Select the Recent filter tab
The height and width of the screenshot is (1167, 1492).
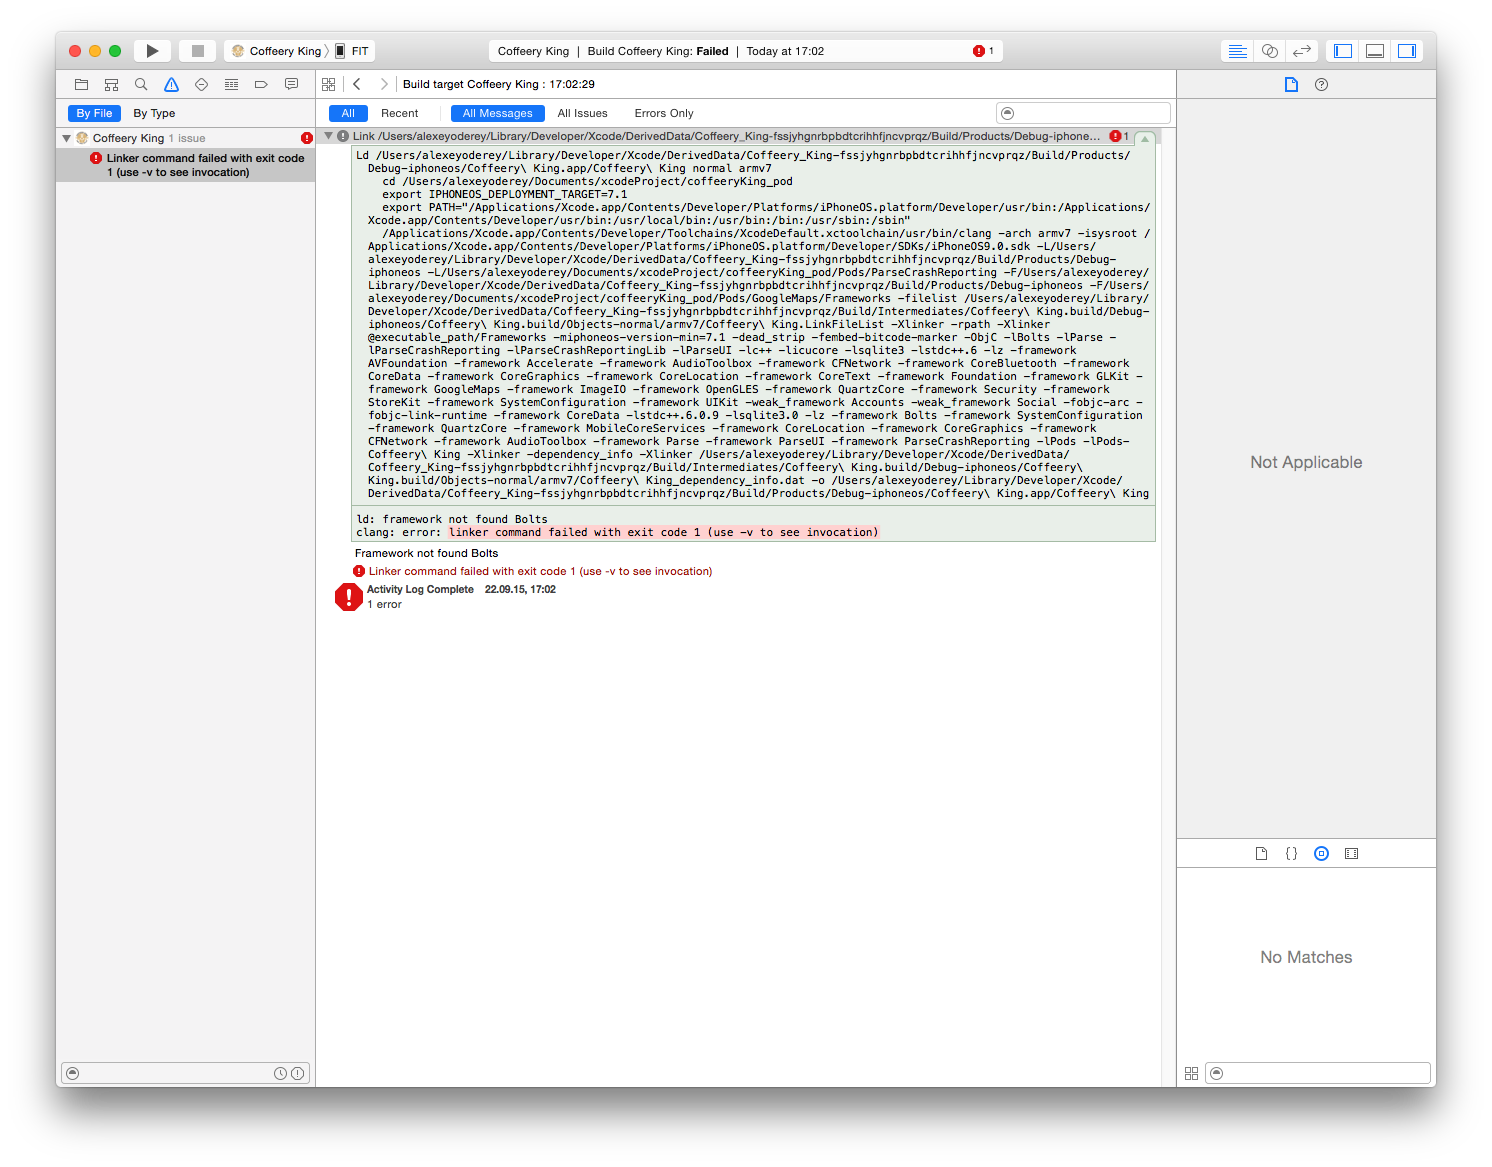tap(399, 114)
